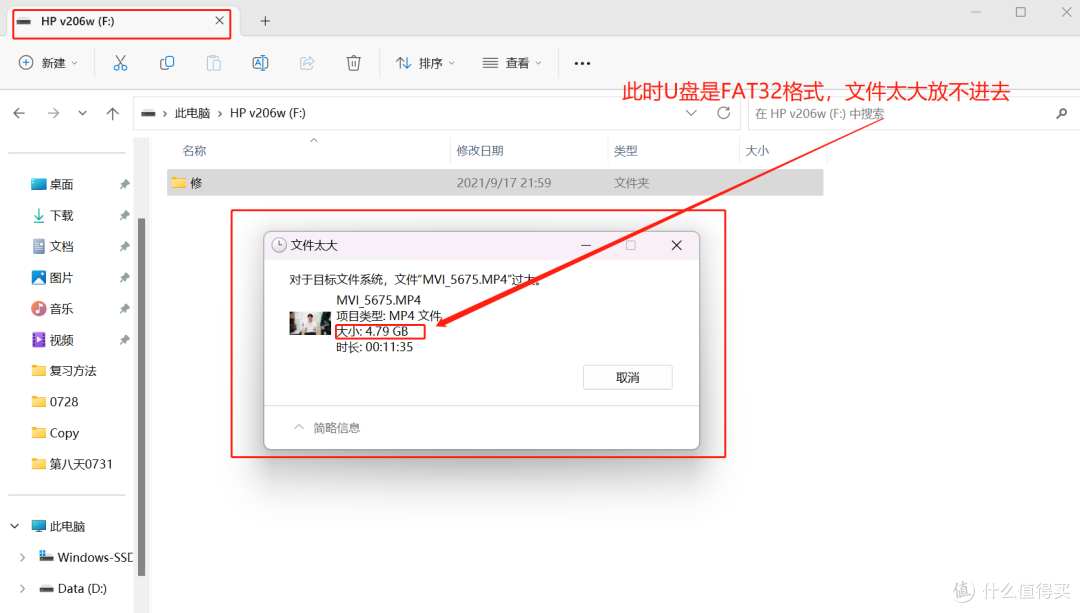This screenshot has width=1080, height=613.
Task: Open the 排序 sort dropdown
Action: (425, 63)
